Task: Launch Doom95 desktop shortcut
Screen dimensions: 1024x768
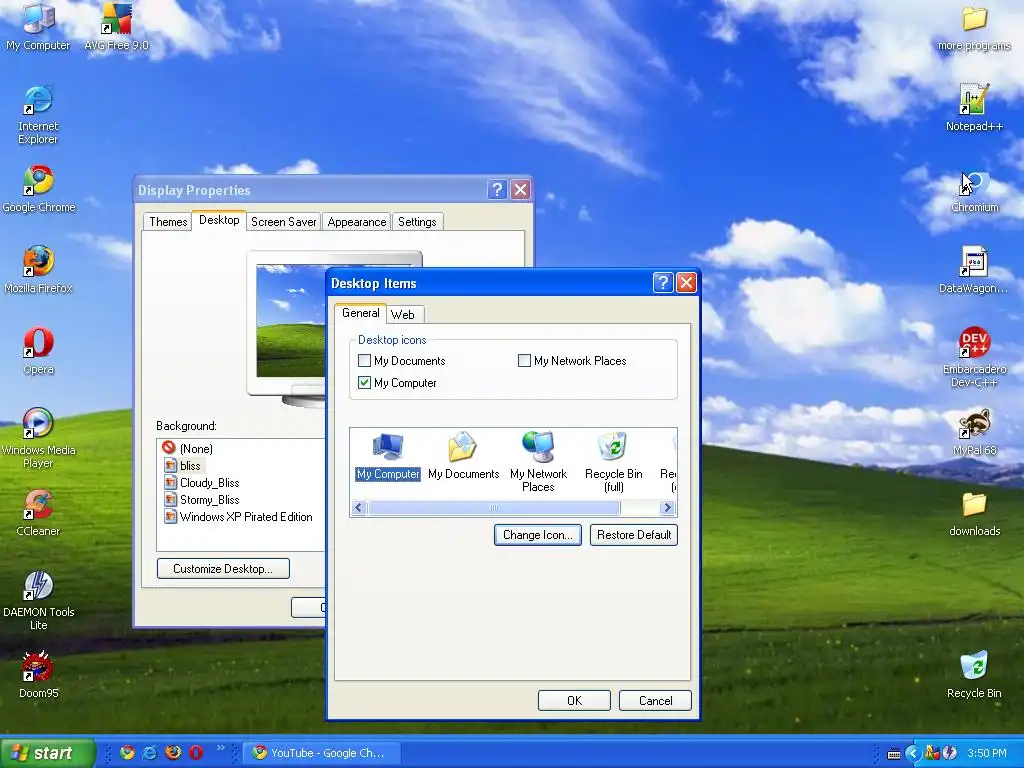Action: tap(38, 675)
